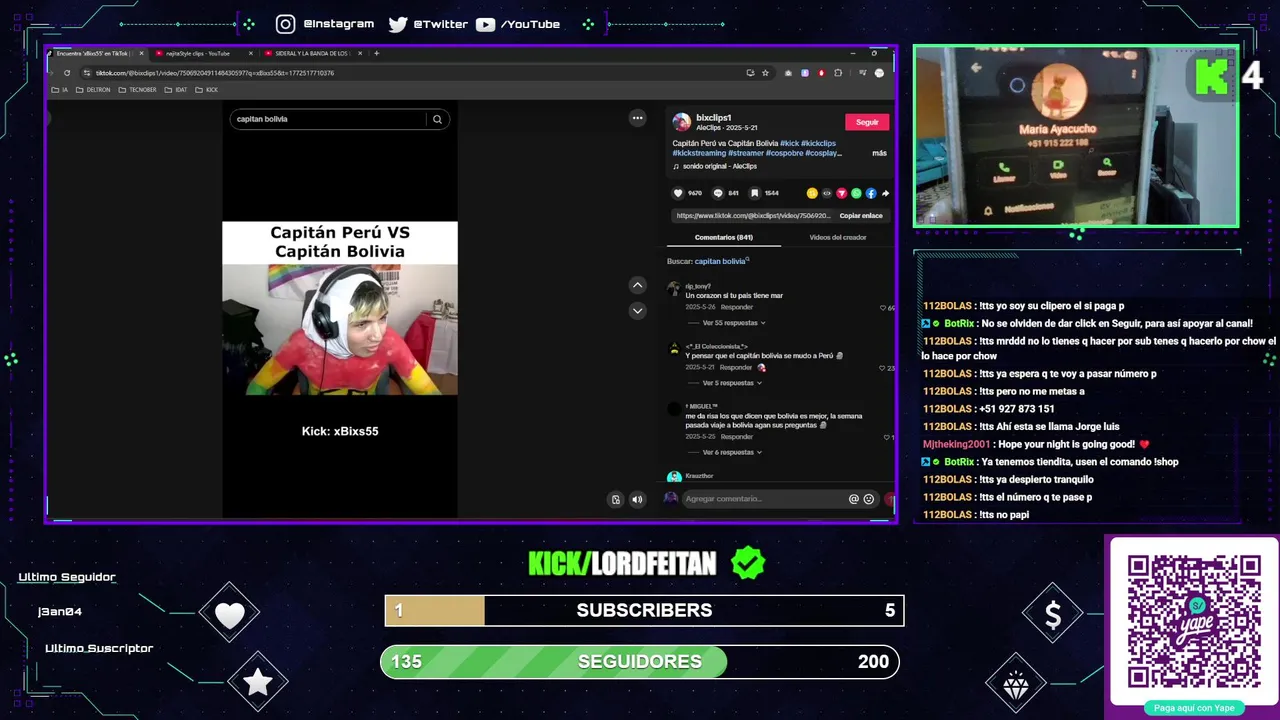Bookmark the page with the star icon
The width and height of the screenshot is (1280, 720).
tap(765, 73)
